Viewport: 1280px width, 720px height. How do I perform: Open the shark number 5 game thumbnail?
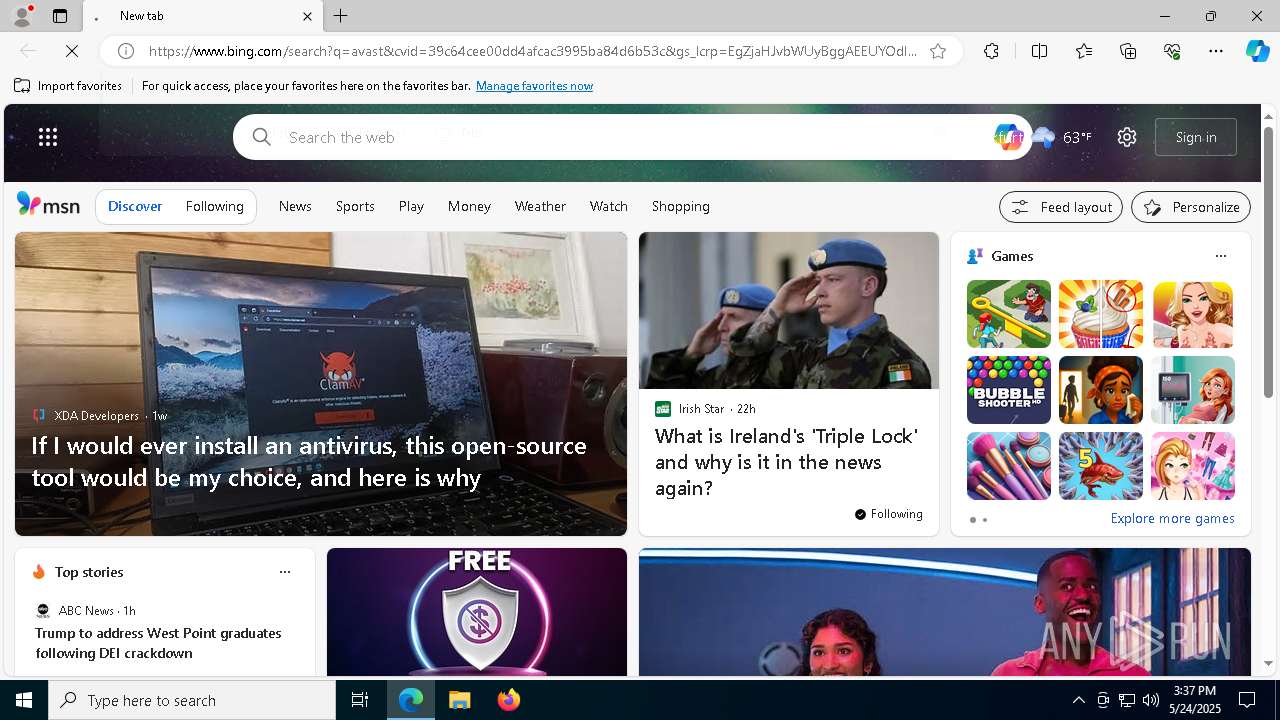[1101, 466]
